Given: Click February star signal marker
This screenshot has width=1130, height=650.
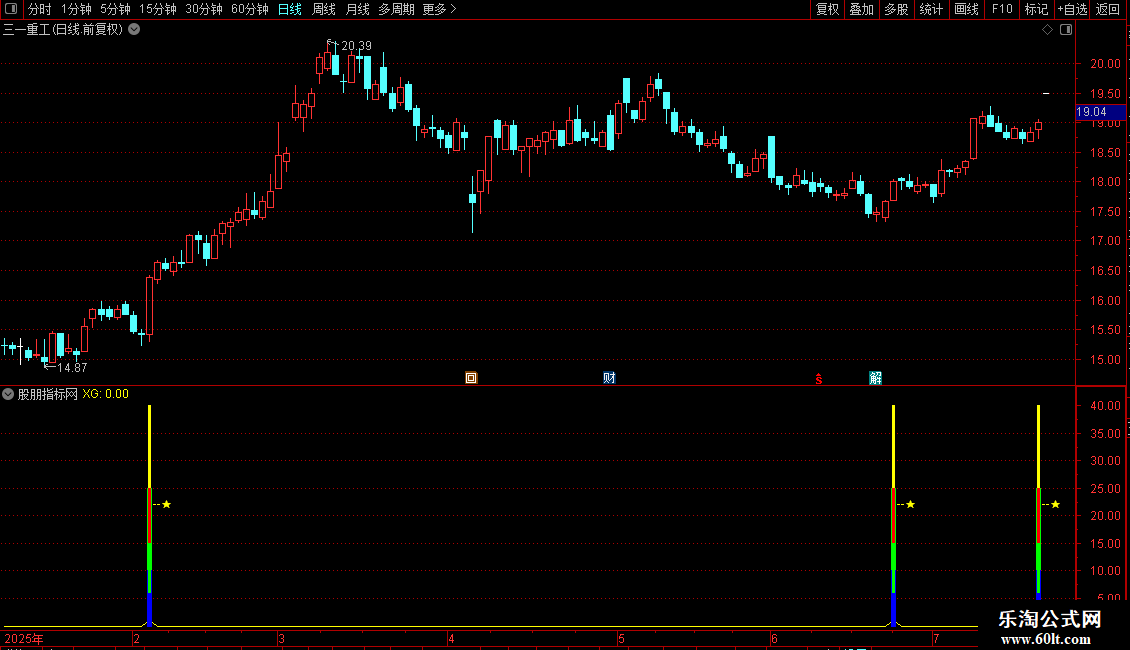Looking at the screenshot, I should pos(166,504).
